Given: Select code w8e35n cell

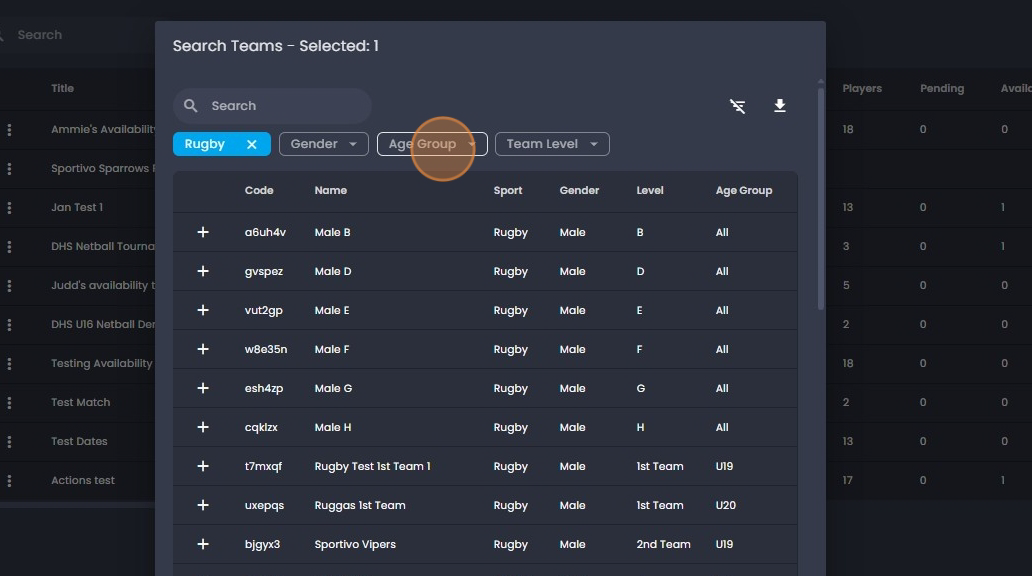Looking at the screenshot, I should pos(266,349).
